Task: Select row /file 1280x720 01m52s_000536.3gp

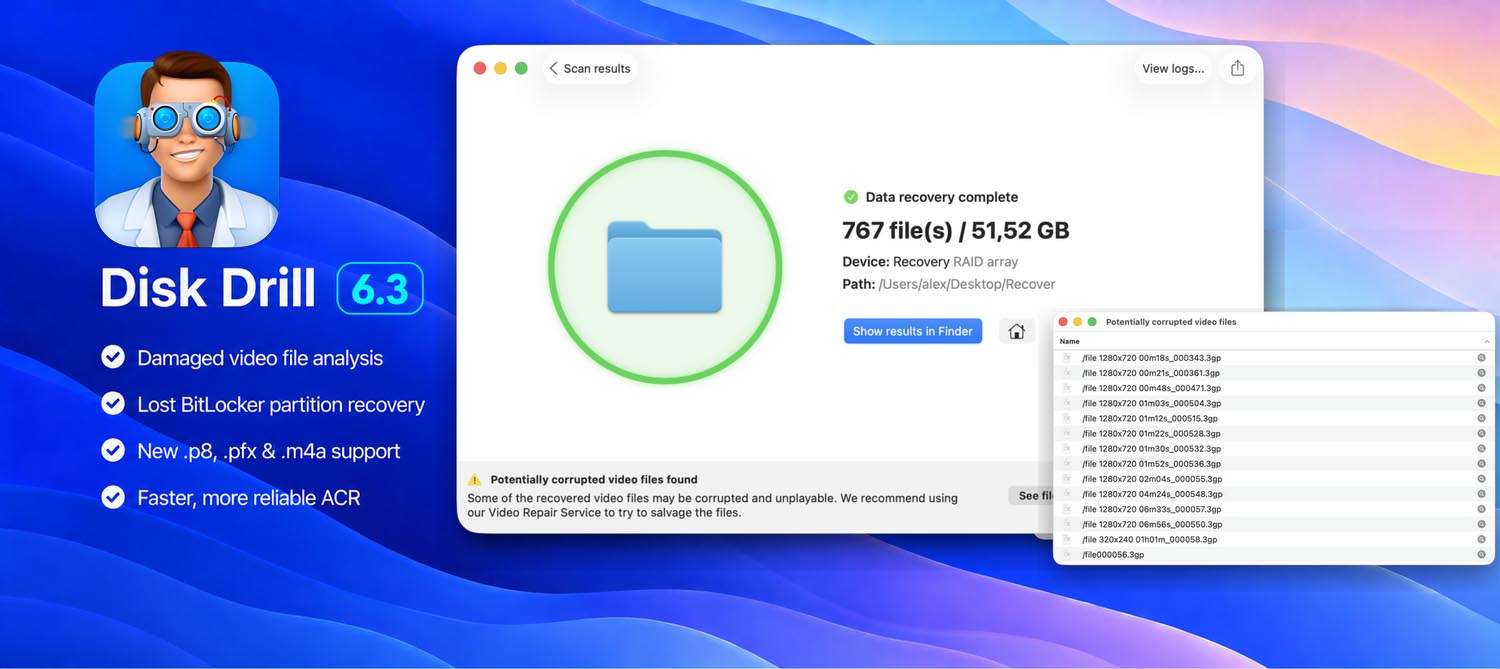Action: (1273, 464)
